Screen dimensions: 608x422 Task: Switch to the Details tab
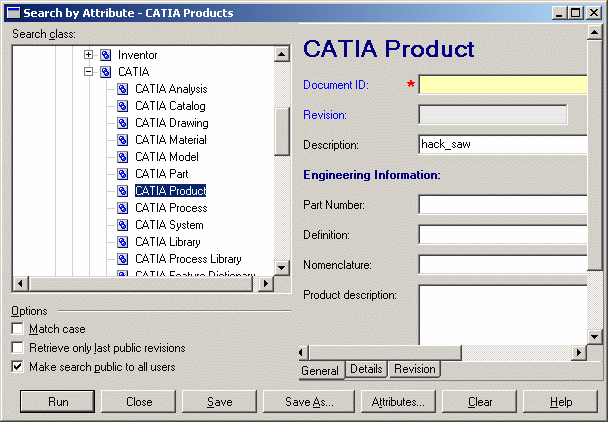366,369
